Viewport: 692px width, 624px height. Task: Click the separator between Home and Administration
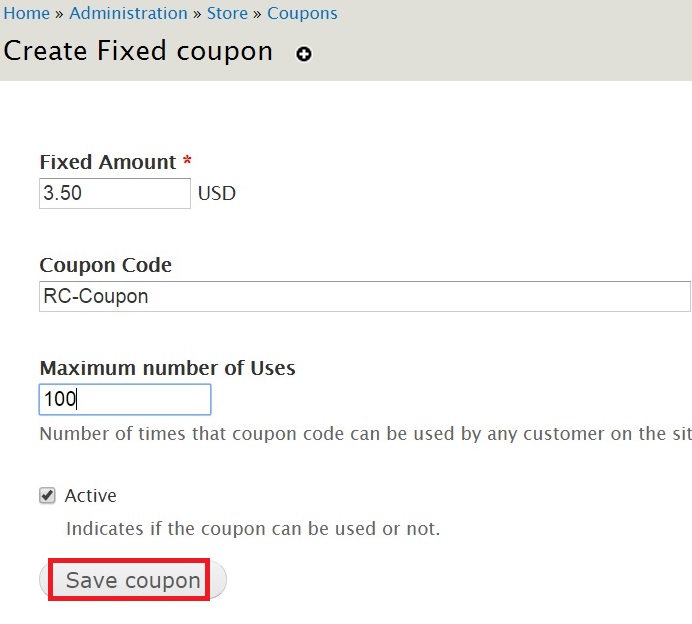pos(60,14)
